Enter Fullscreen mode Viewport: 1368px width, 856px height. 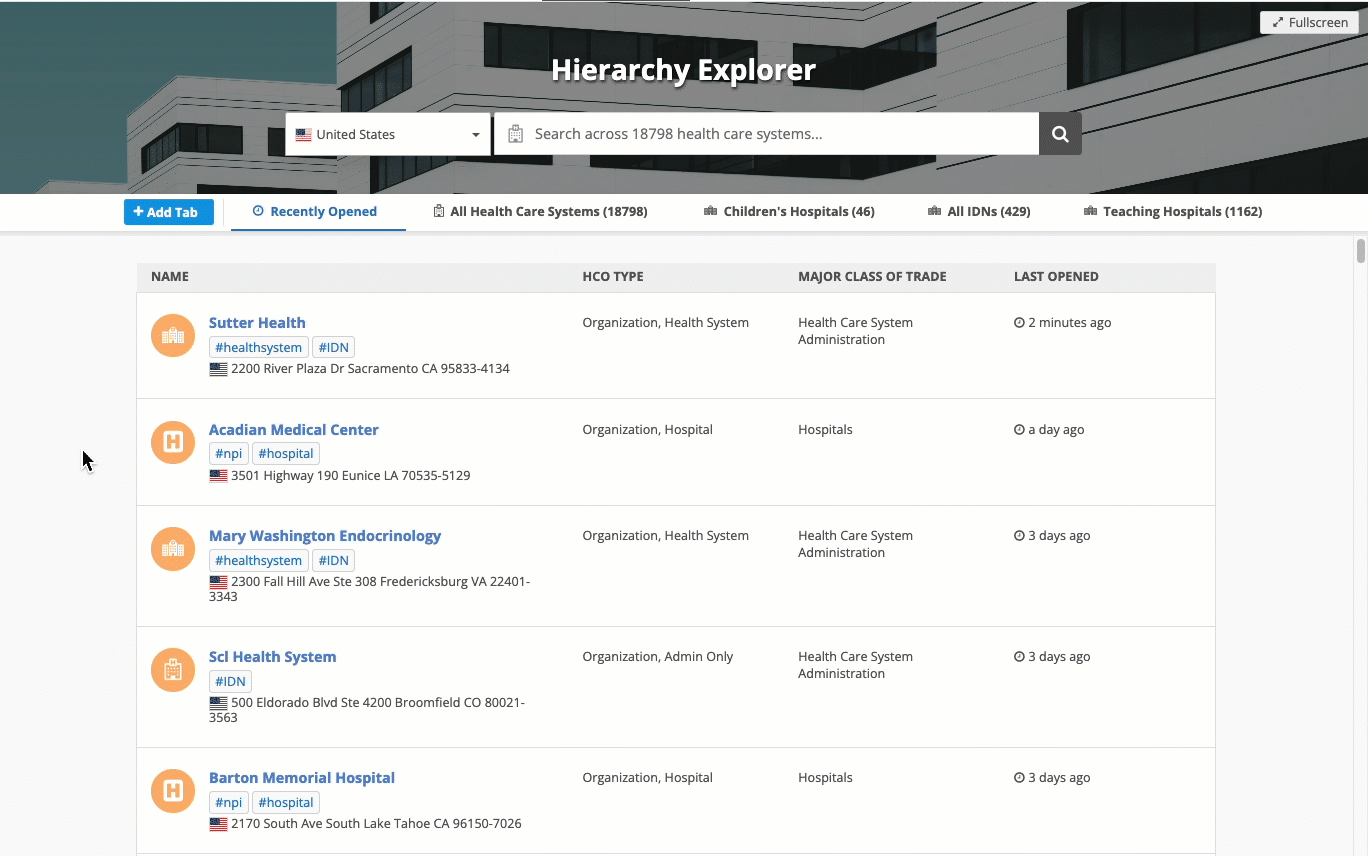click(1309, 22)
